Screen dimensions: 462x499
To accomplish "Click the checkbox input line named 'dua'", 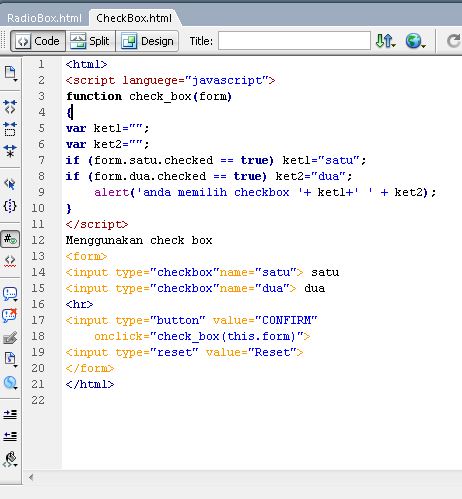I will point(195,288).
